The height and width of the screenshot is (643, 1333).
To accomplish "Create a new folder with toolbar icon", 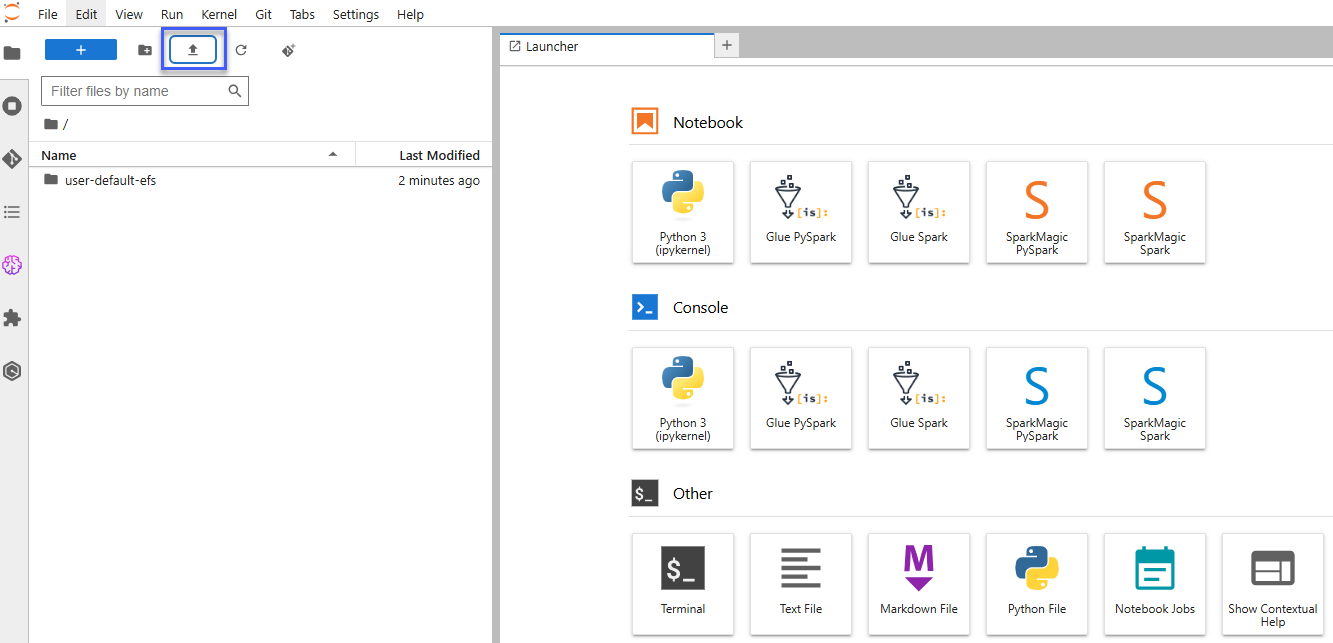I will 145,50.
